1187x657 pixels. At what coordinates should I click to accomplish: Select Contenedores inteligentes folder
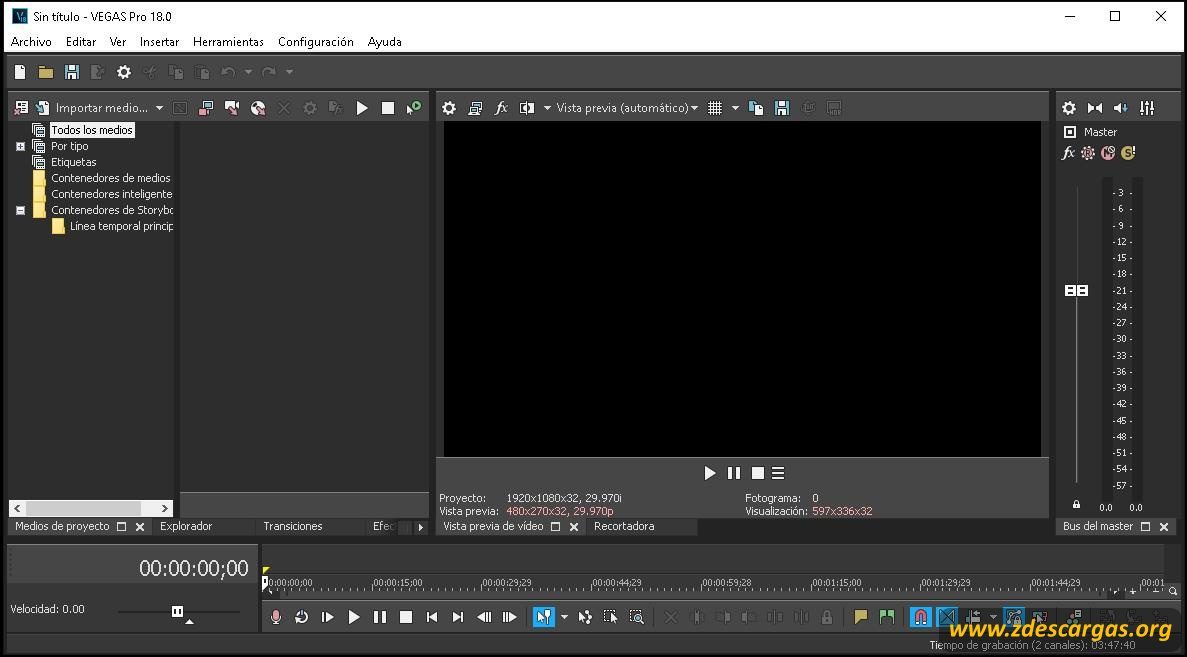coord(111,195)
